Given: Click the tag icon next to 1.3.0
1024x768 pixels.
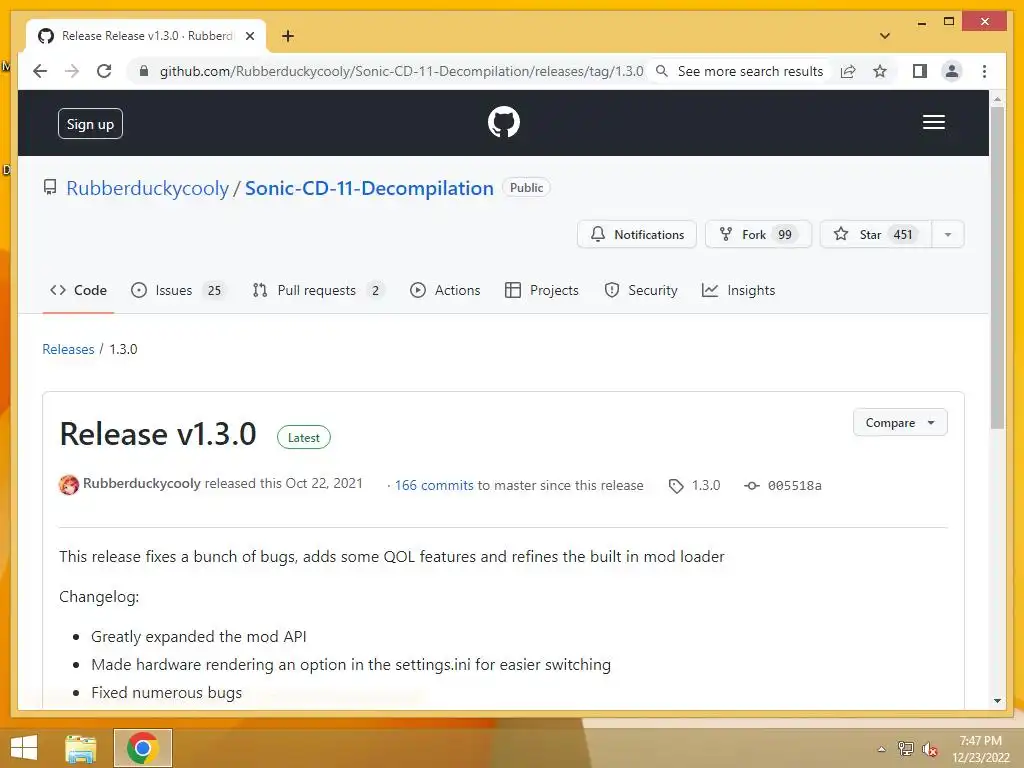Looking at the screenshot, I should point(676,486).
